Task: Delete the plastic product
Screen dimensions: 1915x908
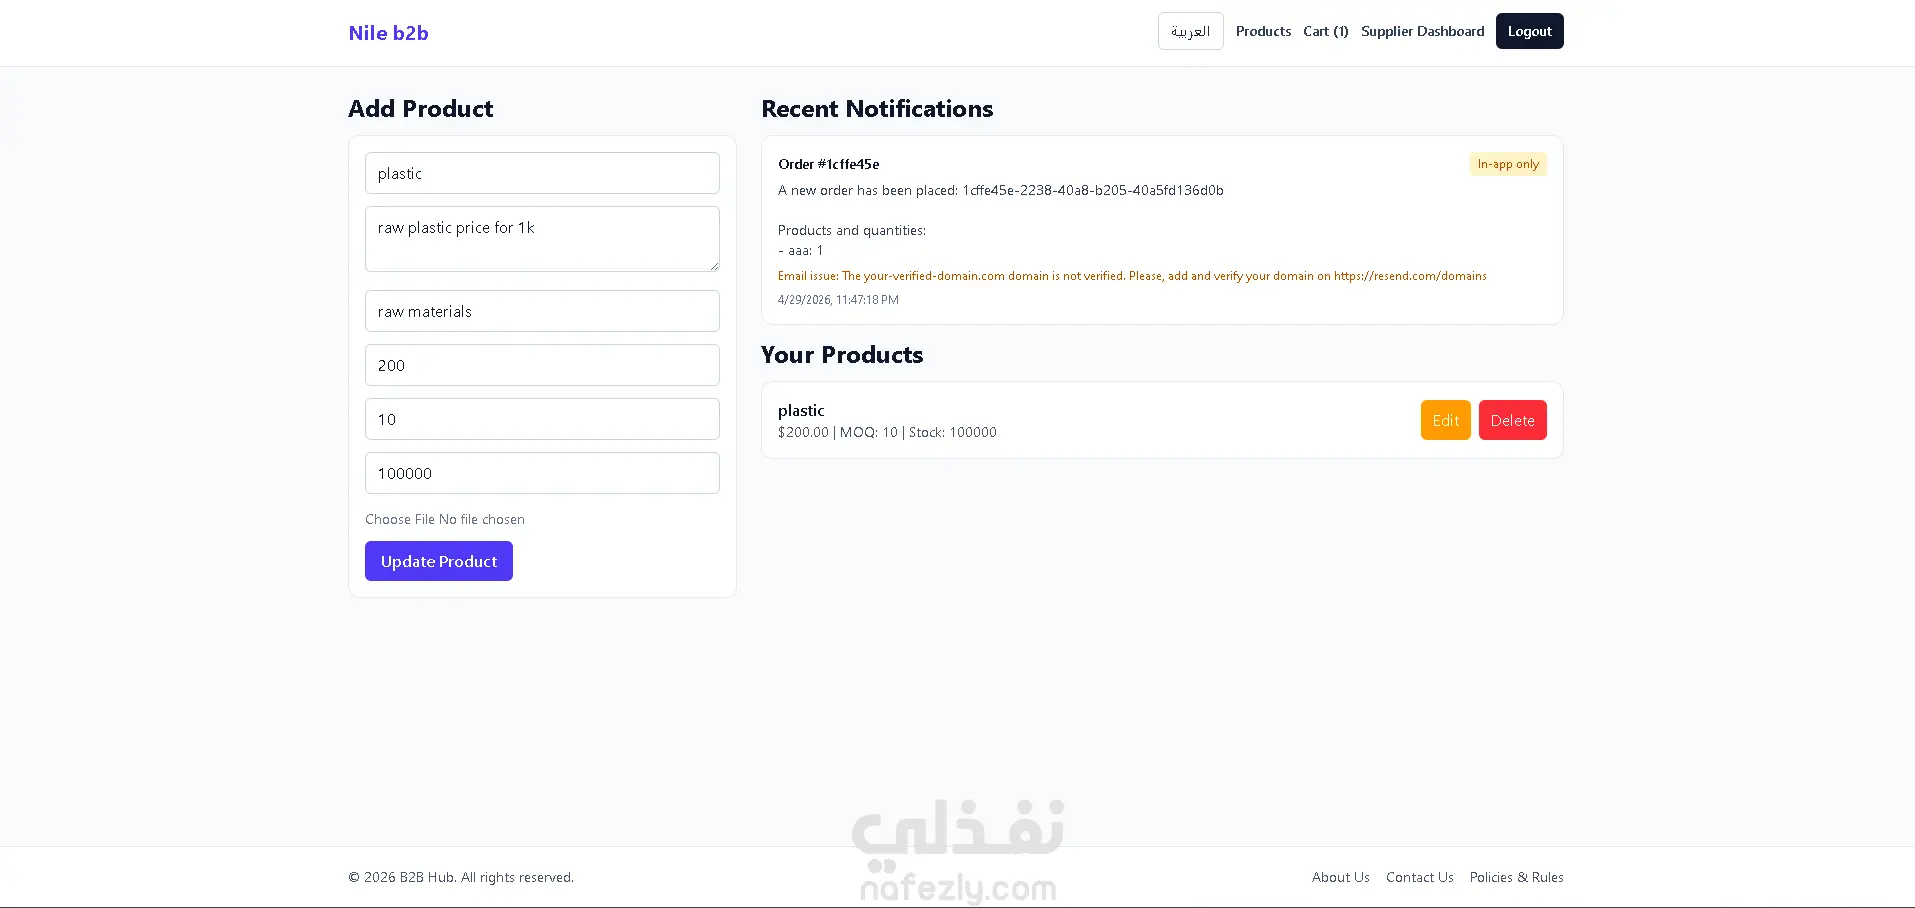Action: (x=1512, y=420)
